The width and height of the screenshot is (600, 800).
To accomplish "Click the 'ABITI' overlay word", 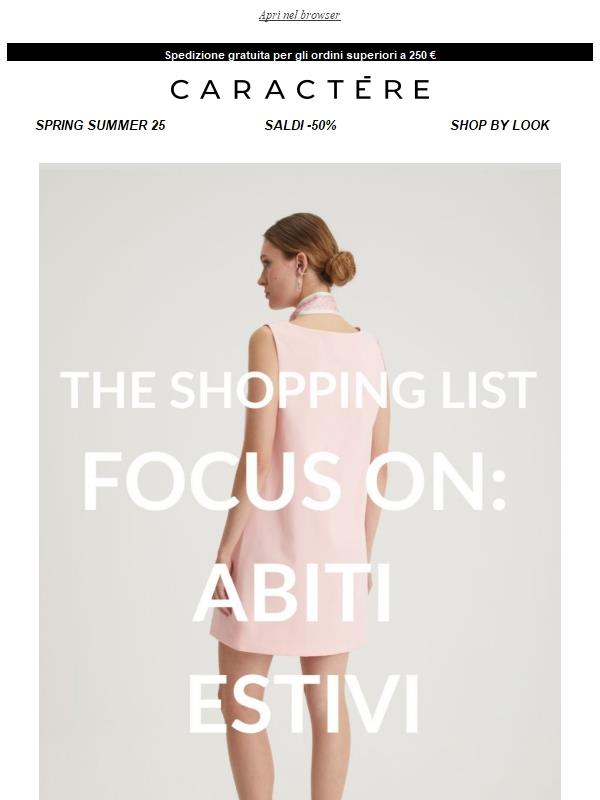I will pyautogui.click(x=292, y=593).
